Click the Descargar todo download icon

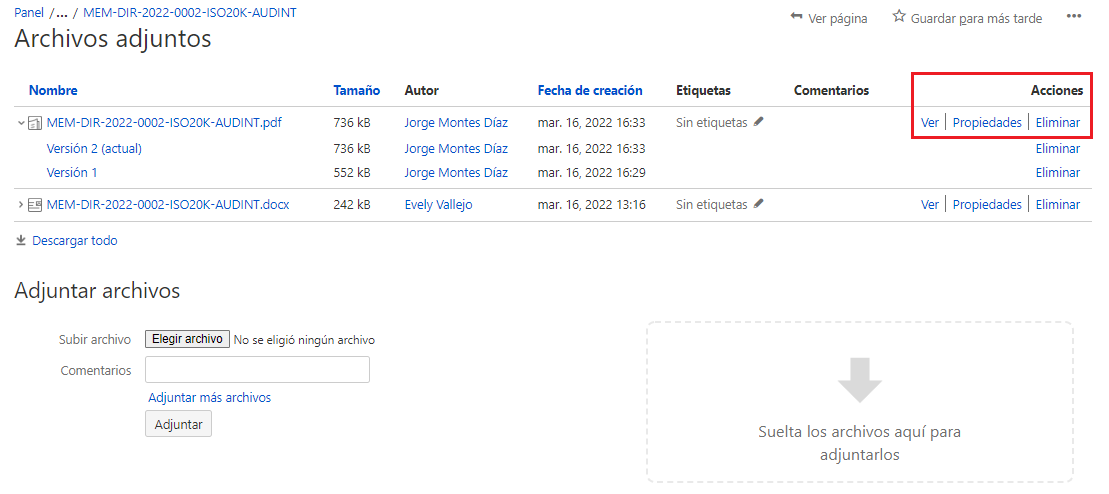21,241
